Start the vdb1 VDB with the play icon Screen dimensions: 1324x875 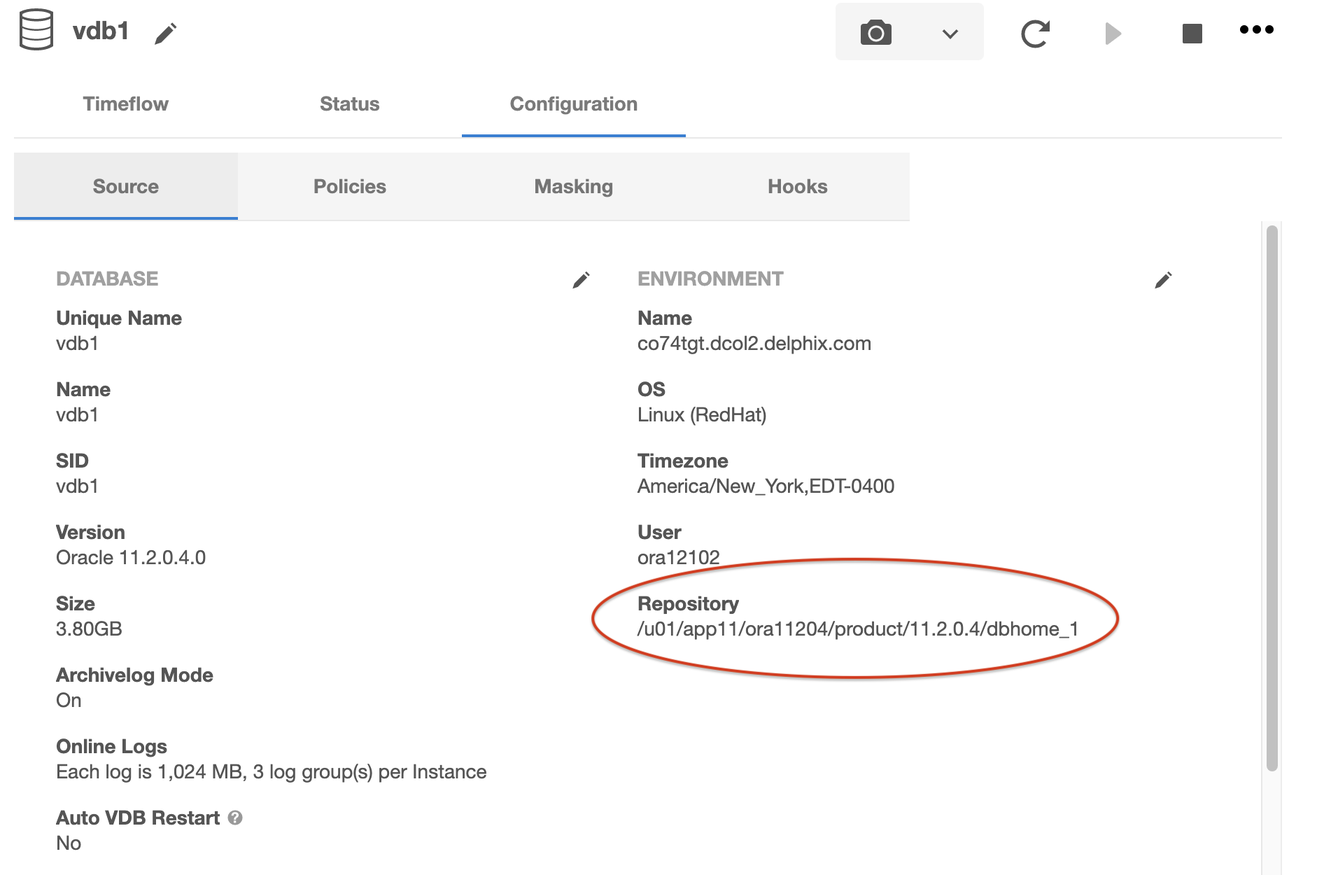[1113, 31]
